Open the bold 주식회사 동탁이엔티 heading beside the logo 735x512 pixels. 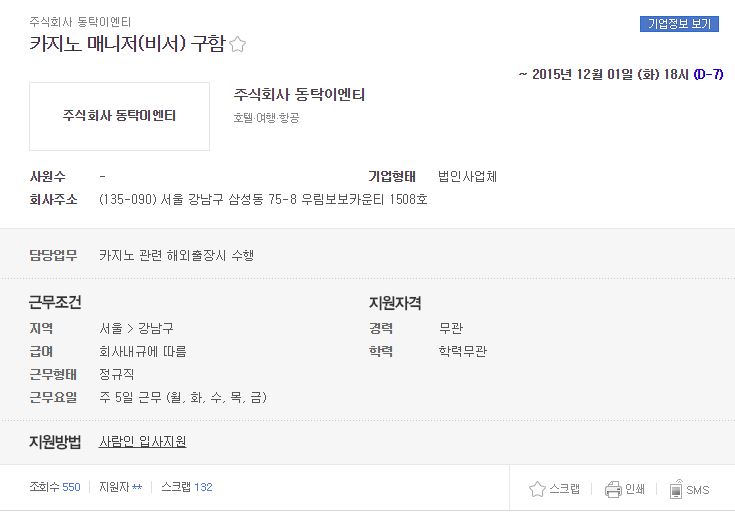pyautogui.click(x=299, y=95)
